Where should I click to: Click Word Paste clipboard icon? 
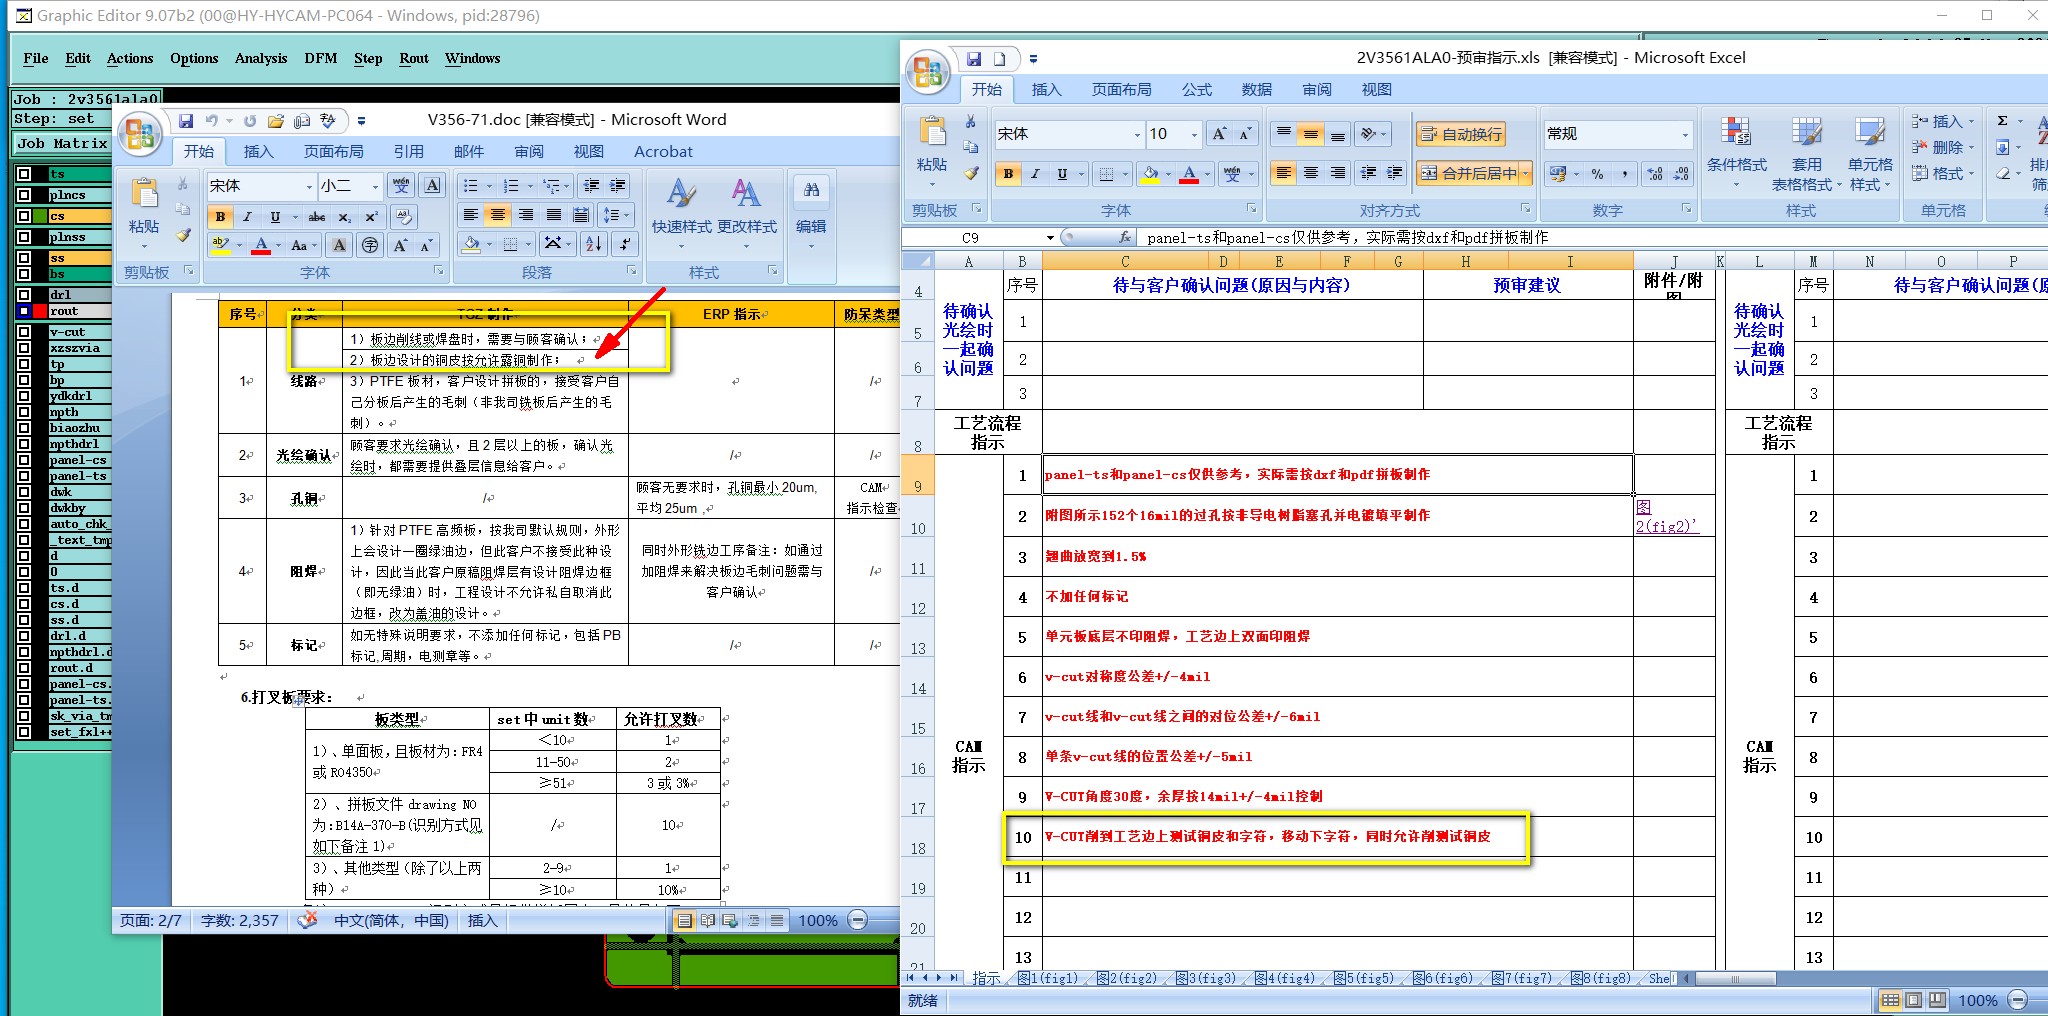click(144, 193)
